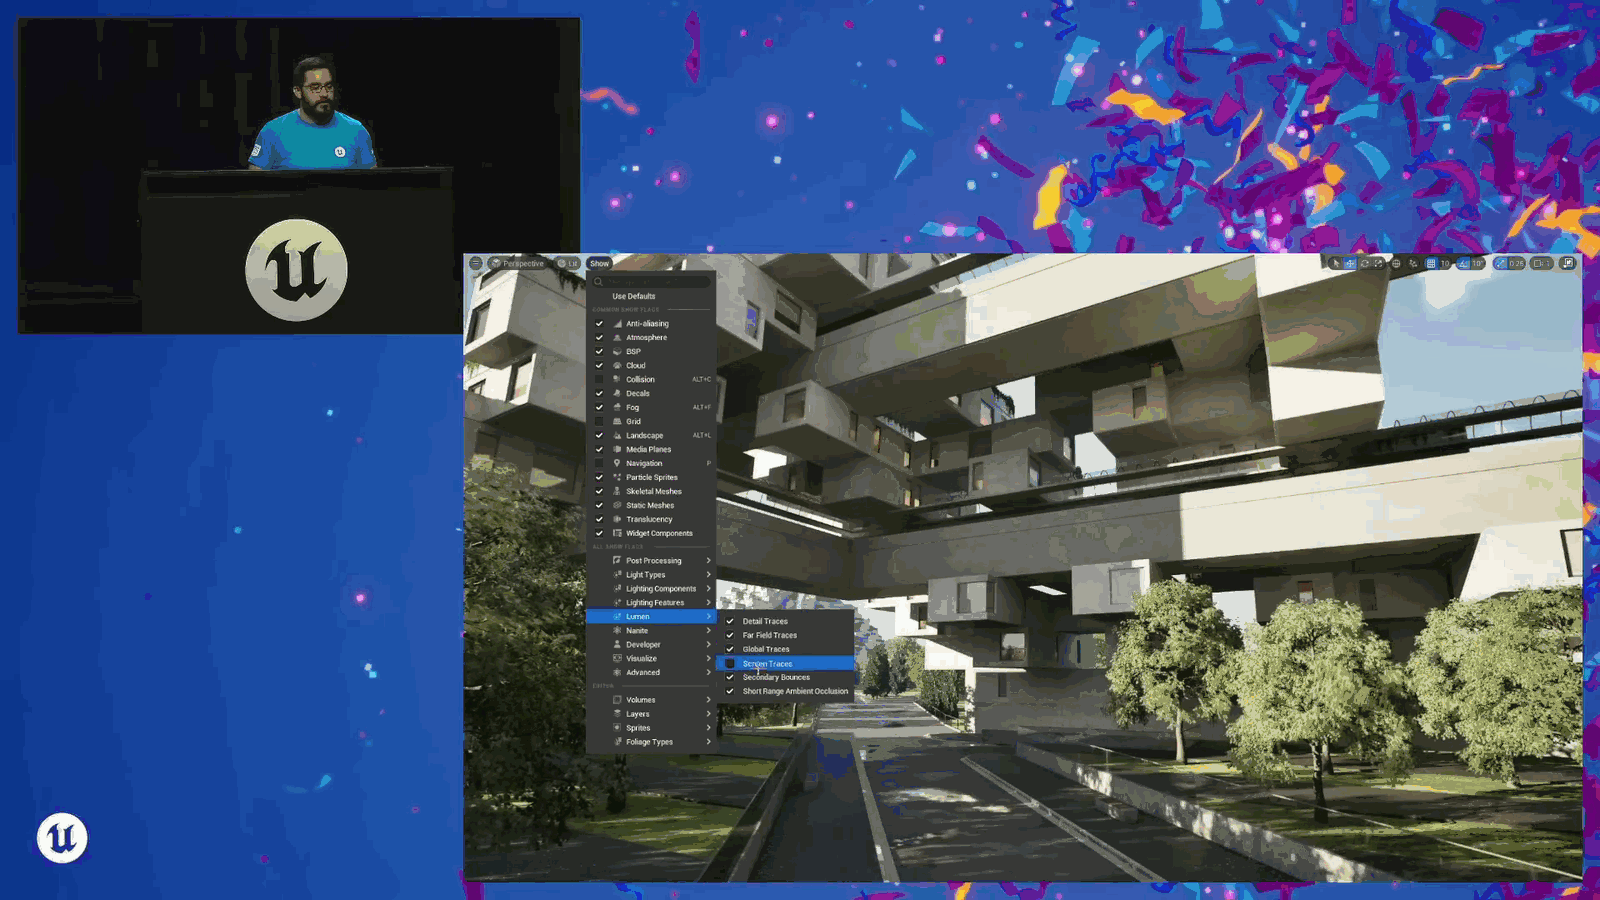Click the Show button in the viewport toolbar
This screenshot has height=900, width=1600.
[599, 263]
